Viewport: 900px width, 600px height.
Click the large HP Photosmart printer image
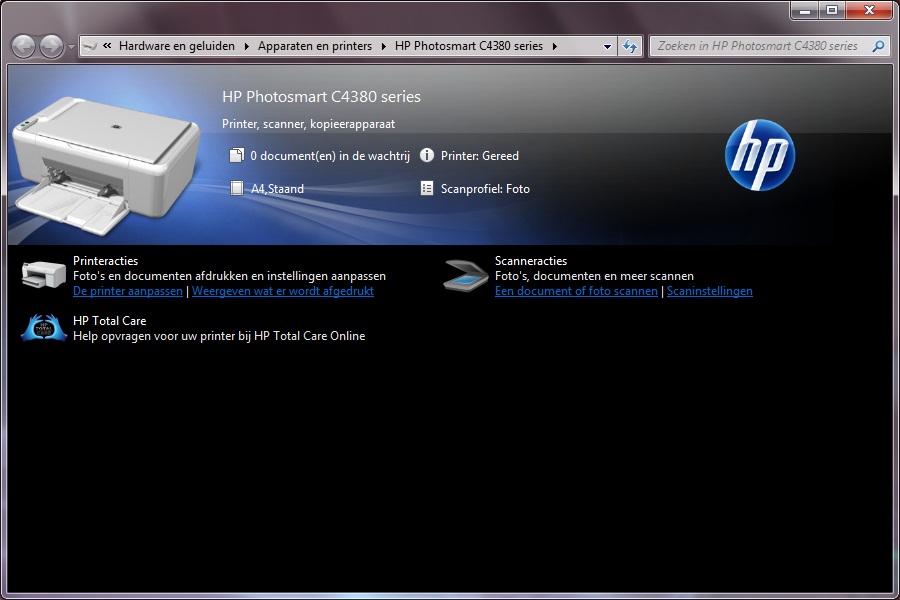pyautogui.click(x=105, y=165)
